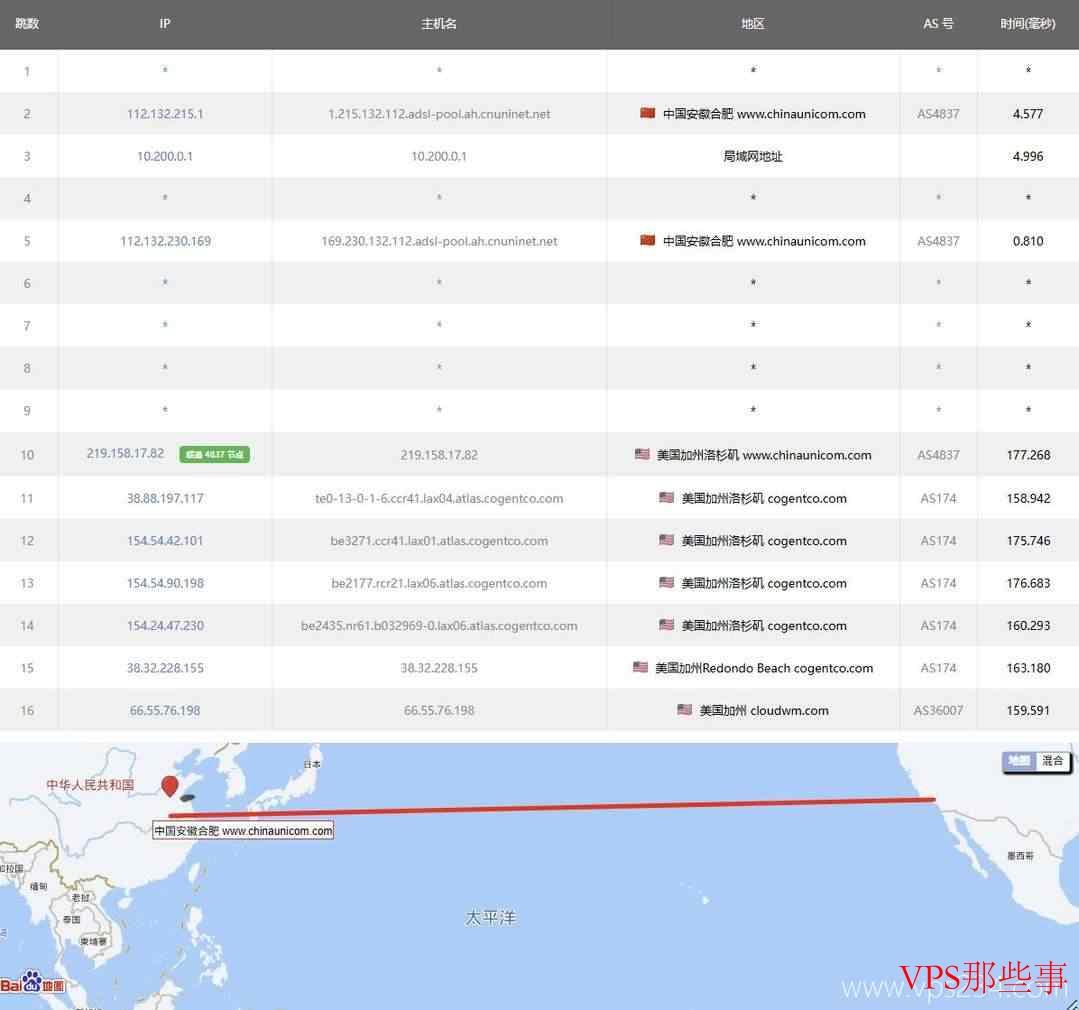The width and height of the screenshot is (1079, 1010).
Task: Click the 0.810 time value
Action: (x=1027, y=241)
